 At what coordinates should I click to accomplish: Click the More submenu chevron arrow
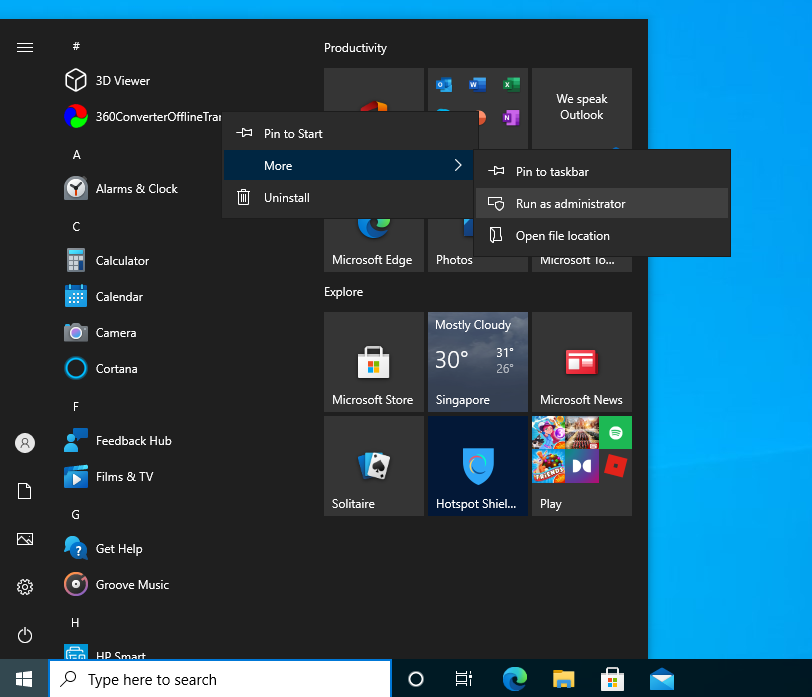pyautogui.click(x=458, y=166)
